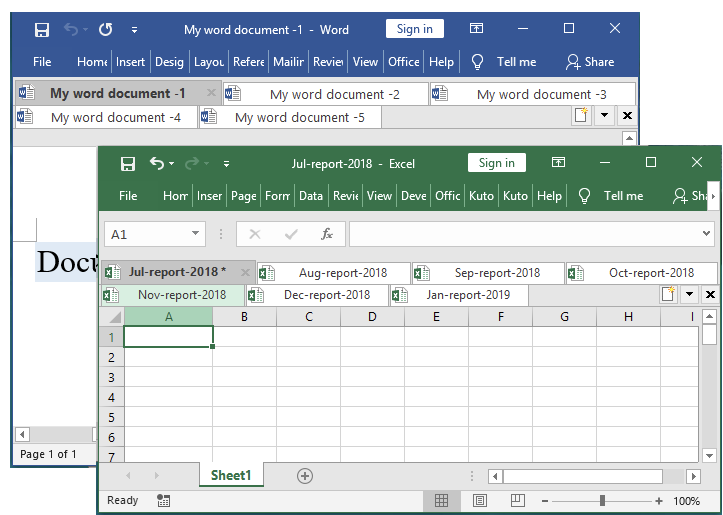Click the New sheet plus icon
723x515 pixels.
(x=305, y=475)
